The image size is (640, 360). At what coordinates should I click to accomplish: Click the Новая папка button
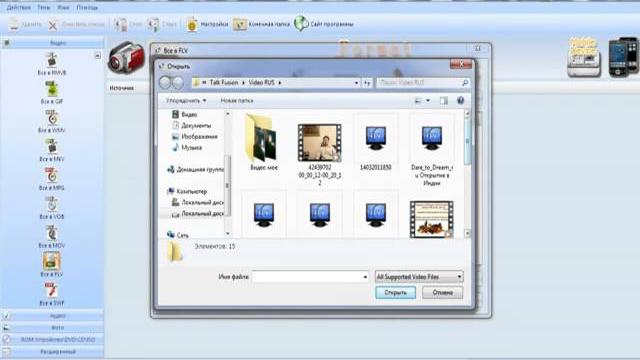[x=237, y=100]
